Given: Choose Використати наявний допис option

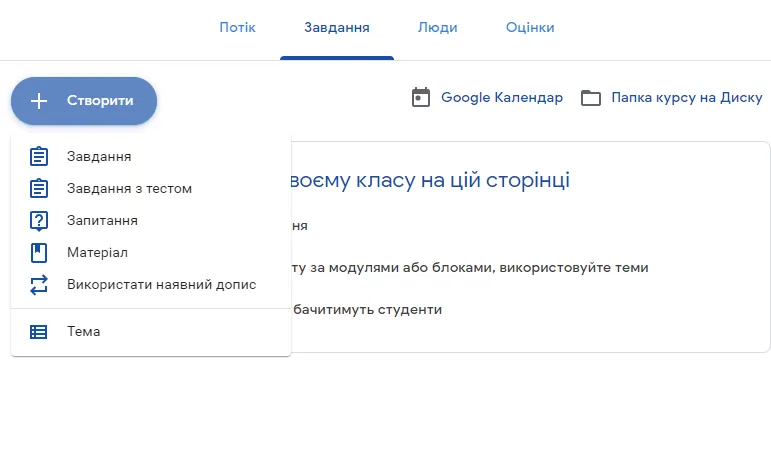Looking at the screenshot, I should [x=161, y=285].
